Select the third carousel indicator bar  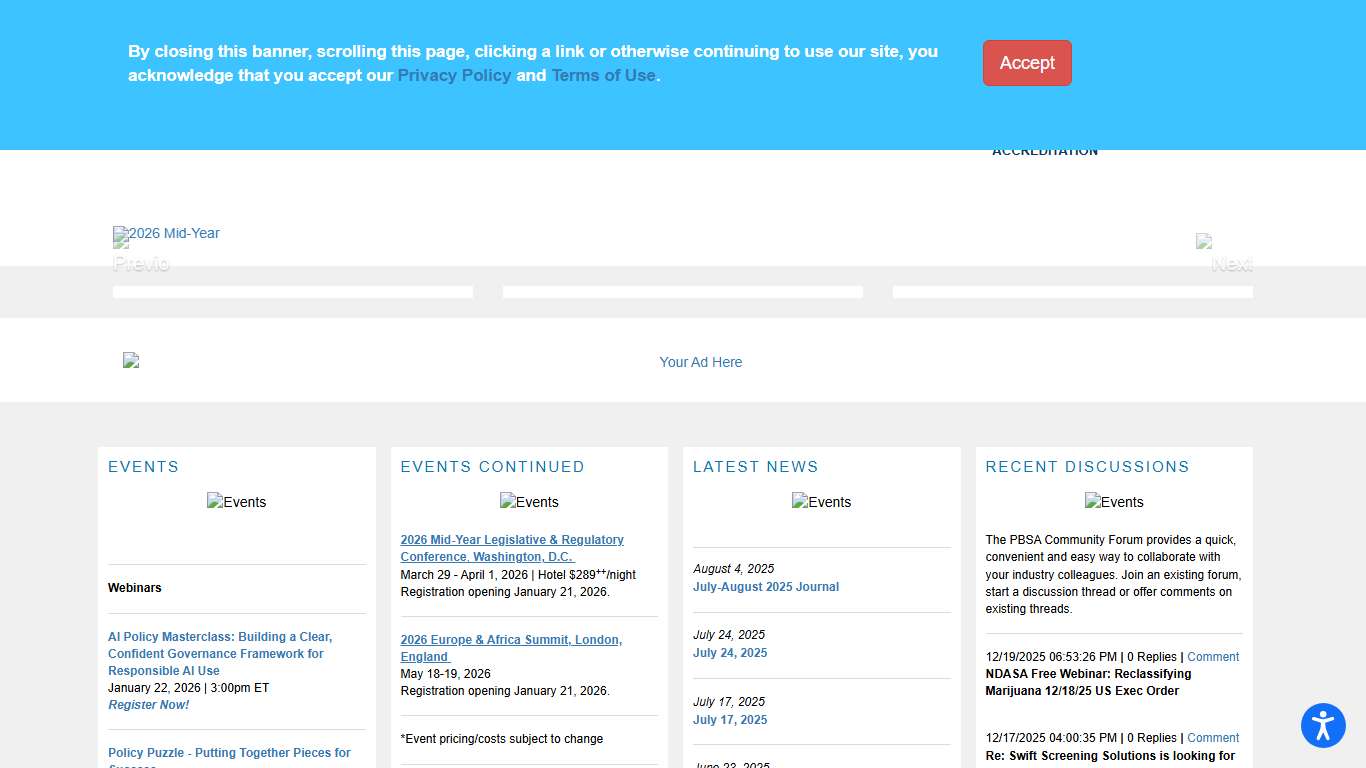[x=1072, y=291]
